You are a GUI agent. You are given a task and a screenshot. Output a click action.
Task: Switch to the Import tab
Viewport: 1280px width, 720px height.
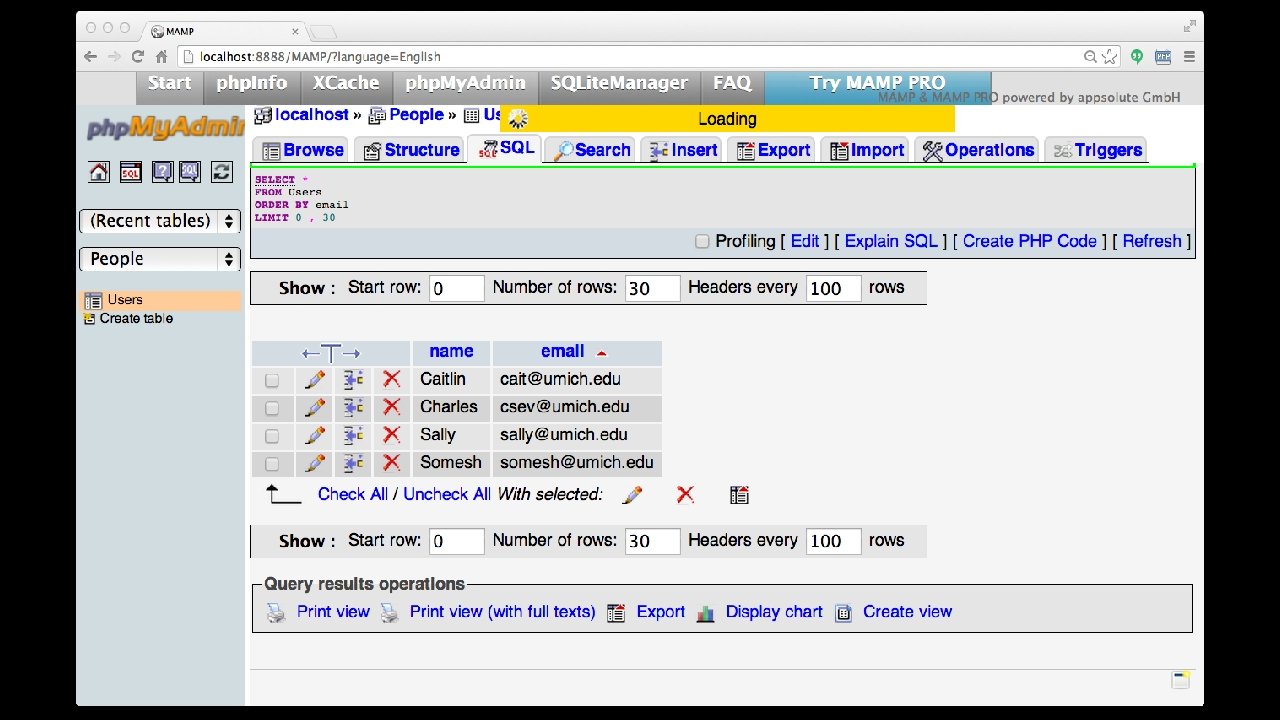(x=864, y=150)
